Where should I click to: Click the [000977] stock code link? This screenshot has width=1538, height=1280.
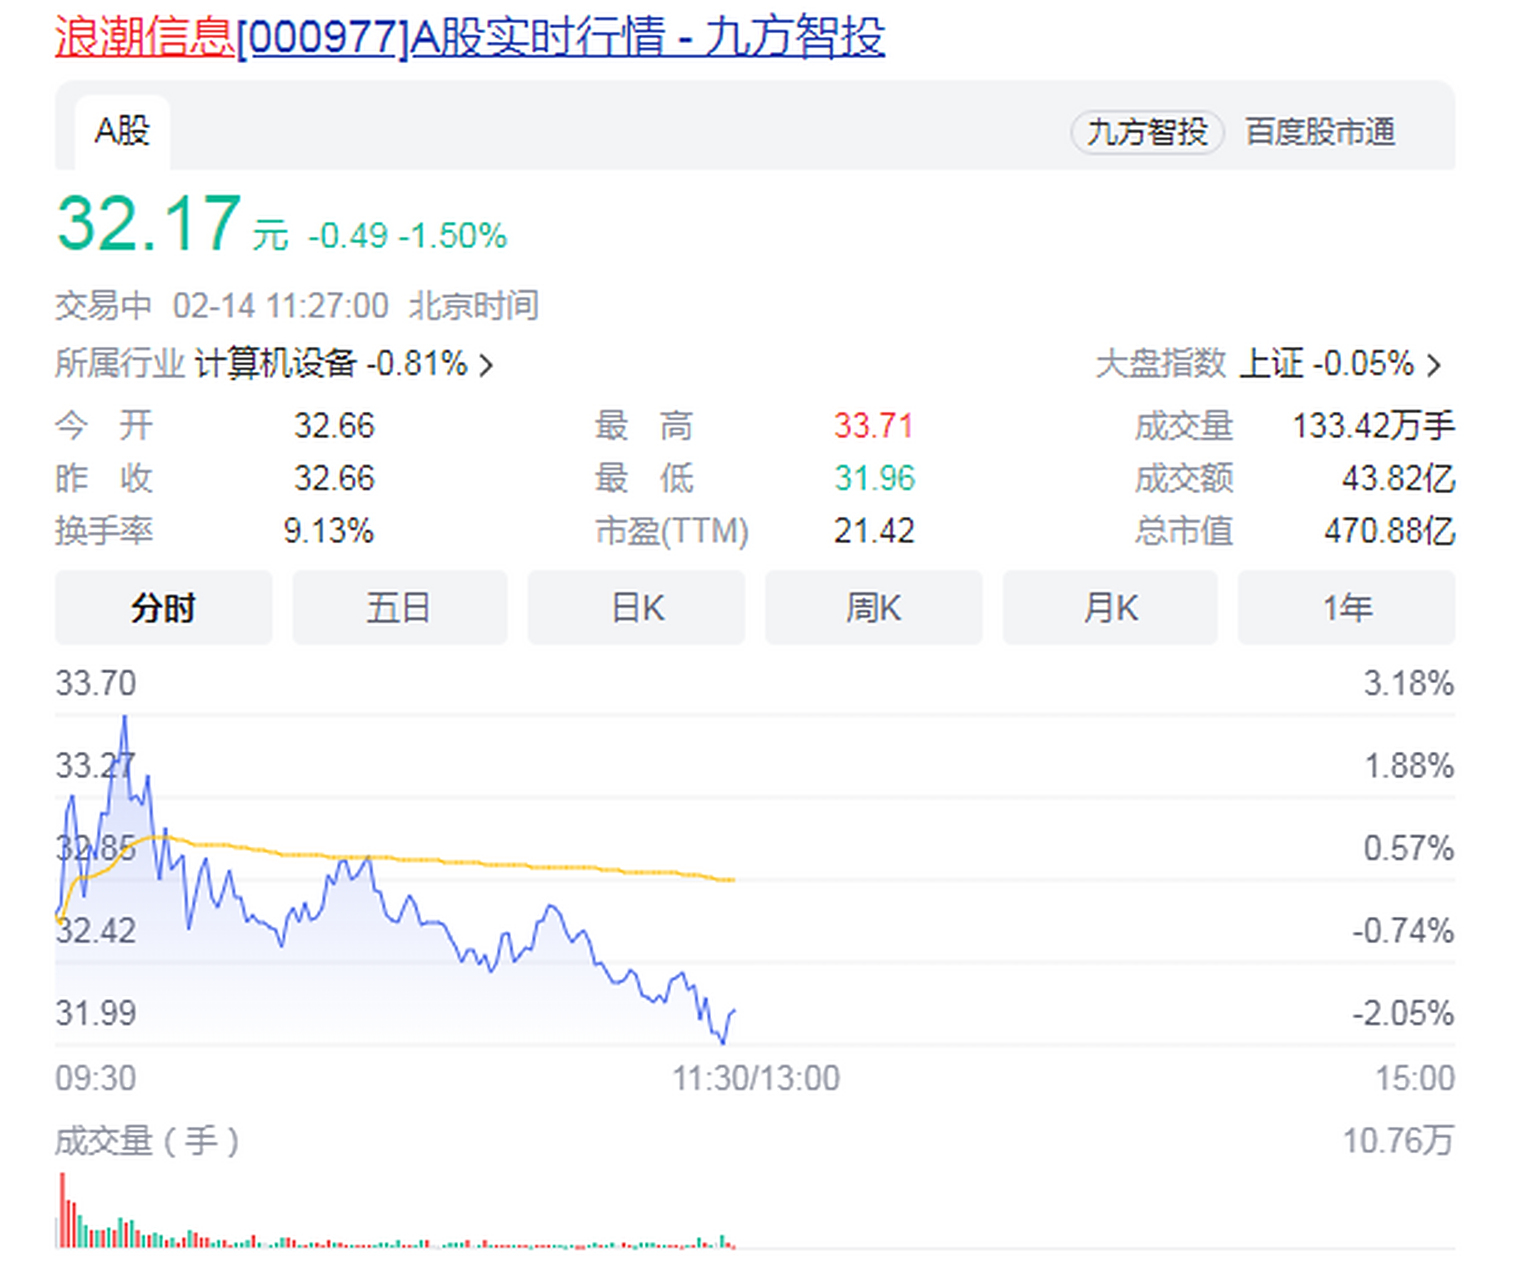pos(324,38)
